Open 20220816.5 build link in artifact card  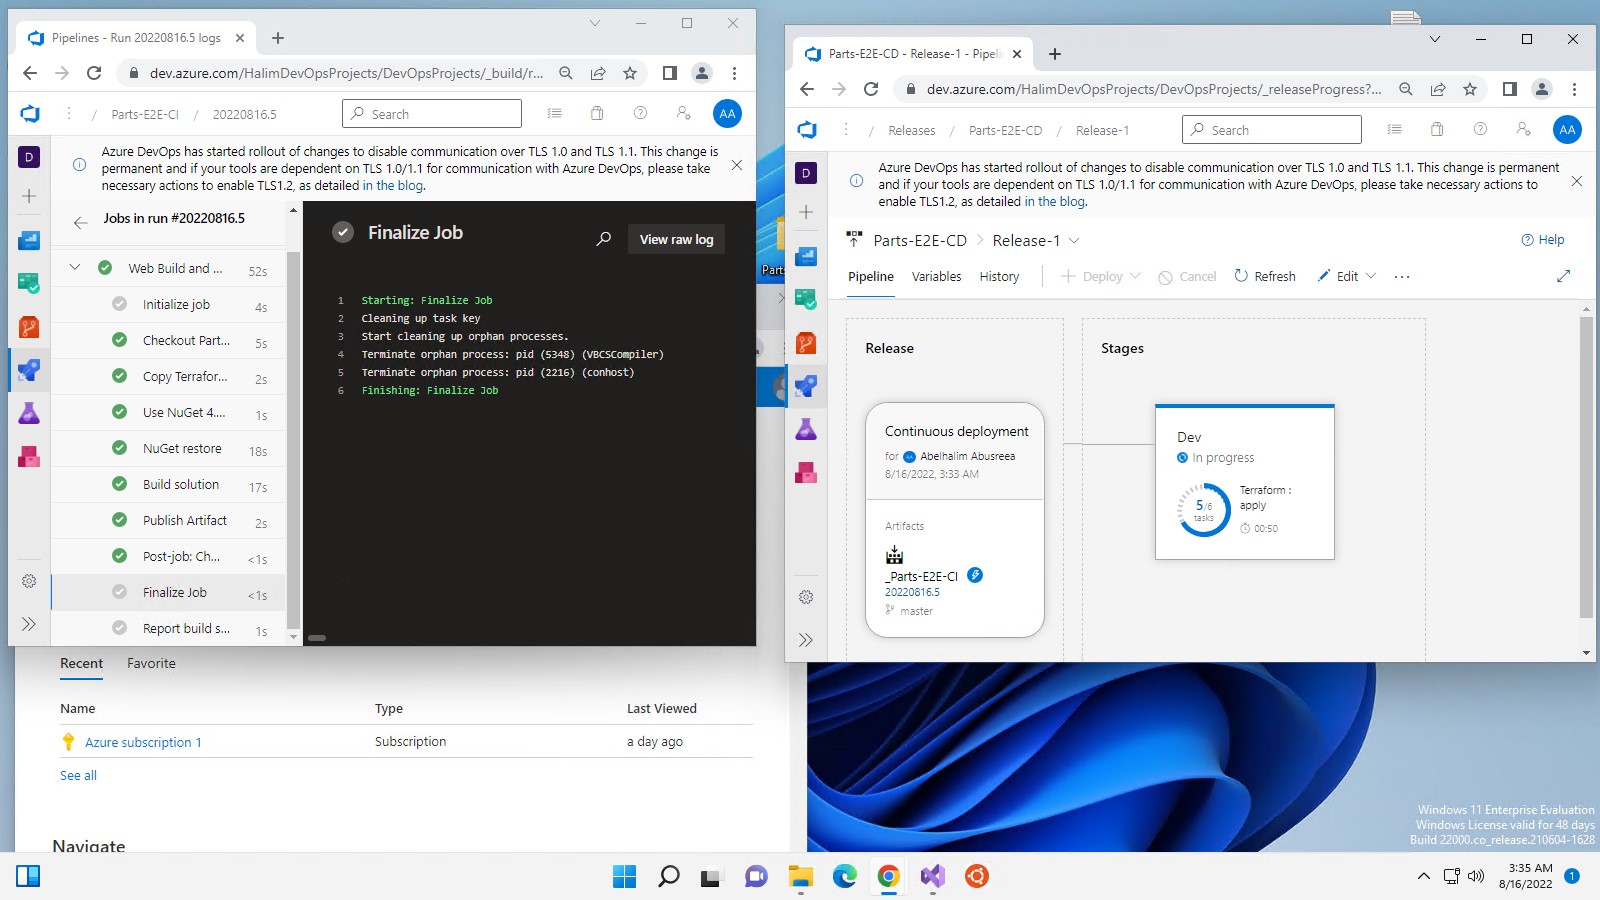(x=912, y=592)
